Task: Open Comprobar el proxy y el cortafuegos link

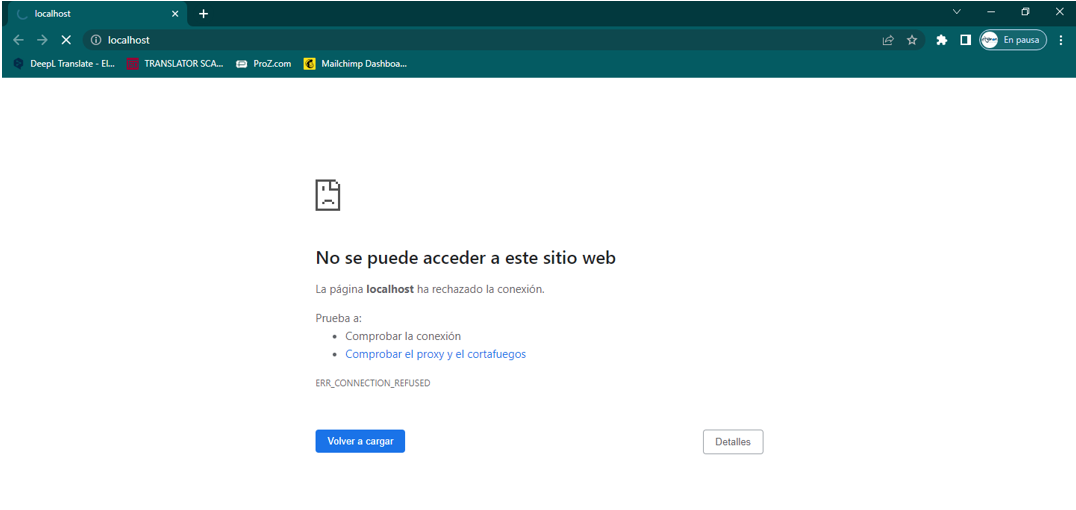Action: click(x=436, y=354)
